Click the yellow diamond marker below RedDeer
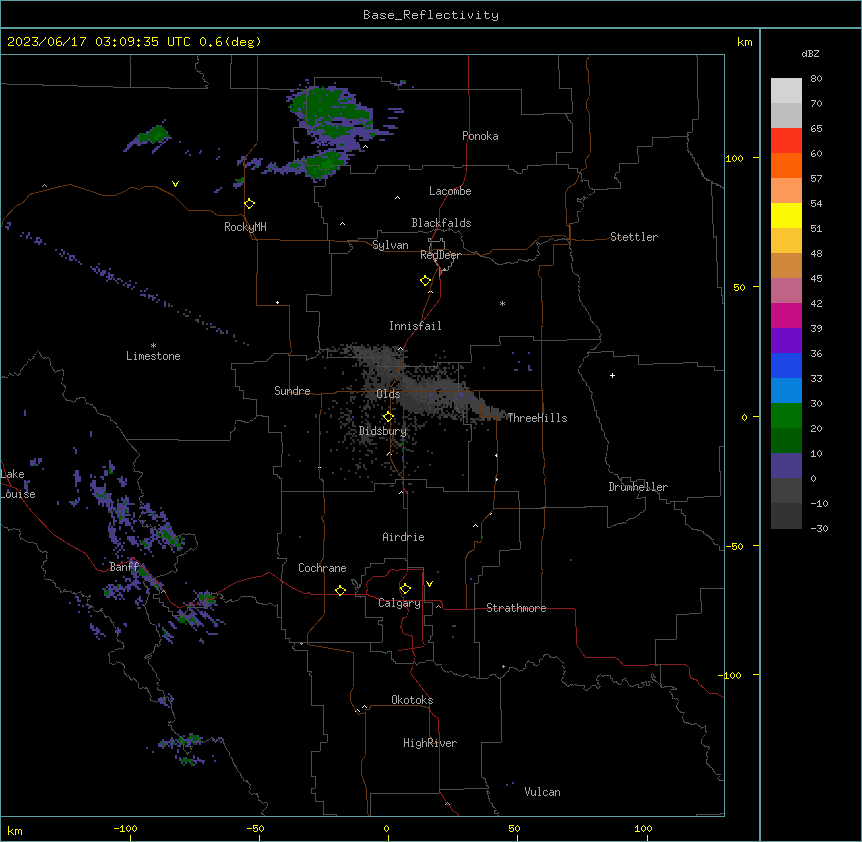This screenshot has height=842, width=862. coord(426,281)
